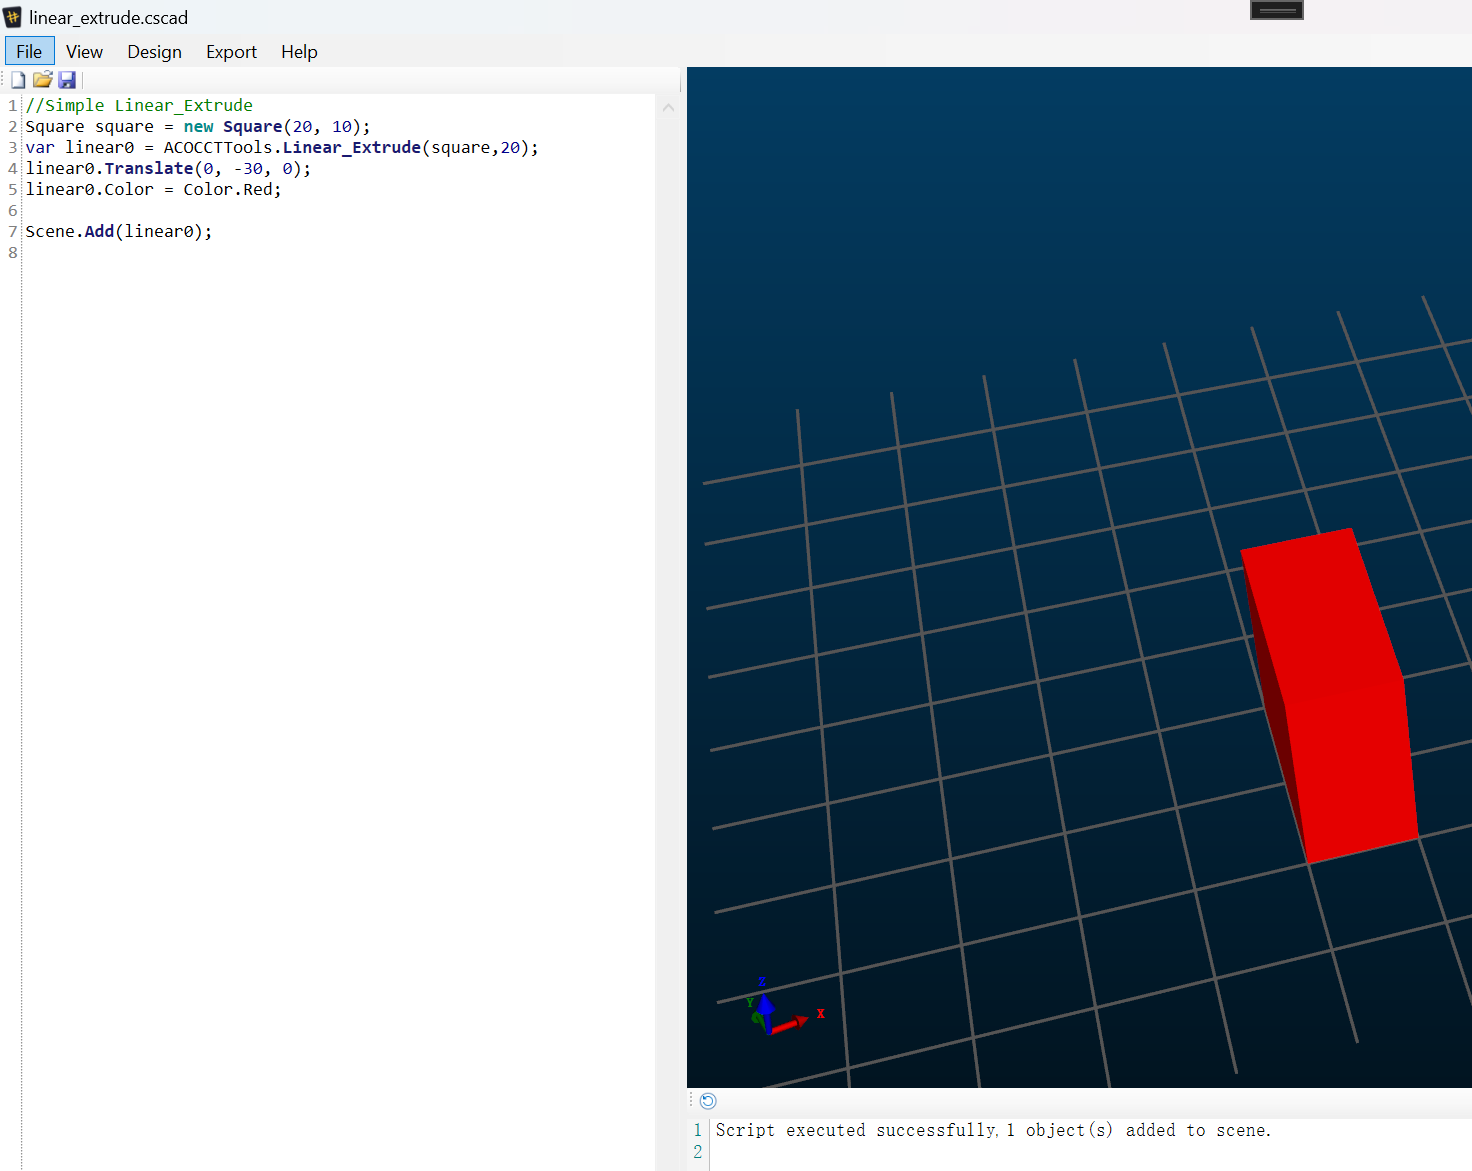
Task: Create a new file with the toolbar icon
Action: [x=18, y=80]
